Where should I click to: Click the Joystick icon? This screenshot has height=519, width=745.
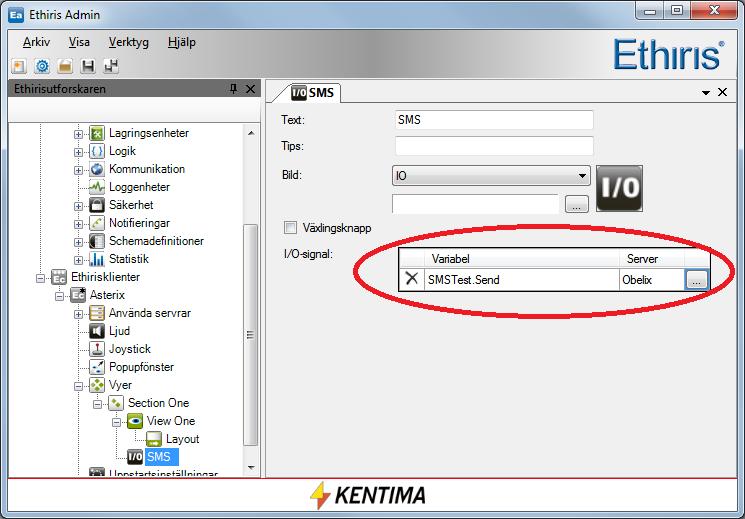click(x=97, y=349)
